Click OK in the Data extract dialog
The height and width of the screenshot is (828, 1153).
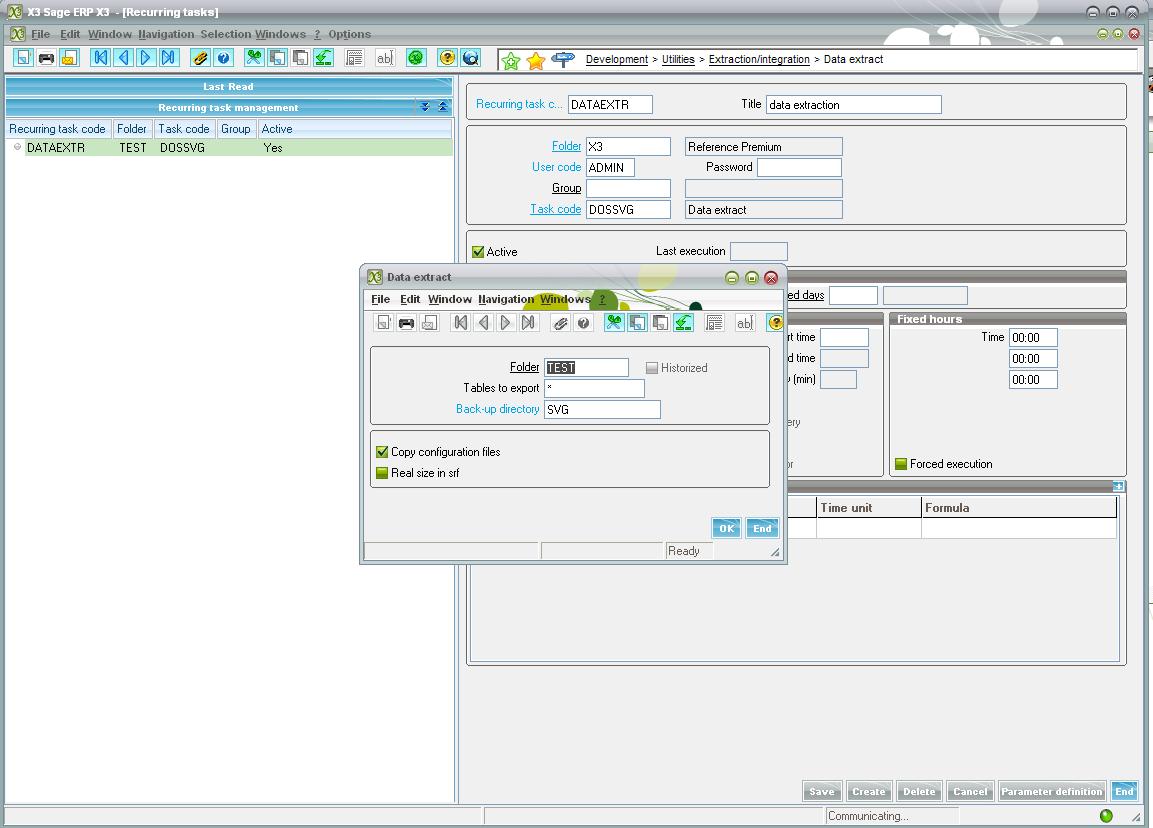point(727,528)
